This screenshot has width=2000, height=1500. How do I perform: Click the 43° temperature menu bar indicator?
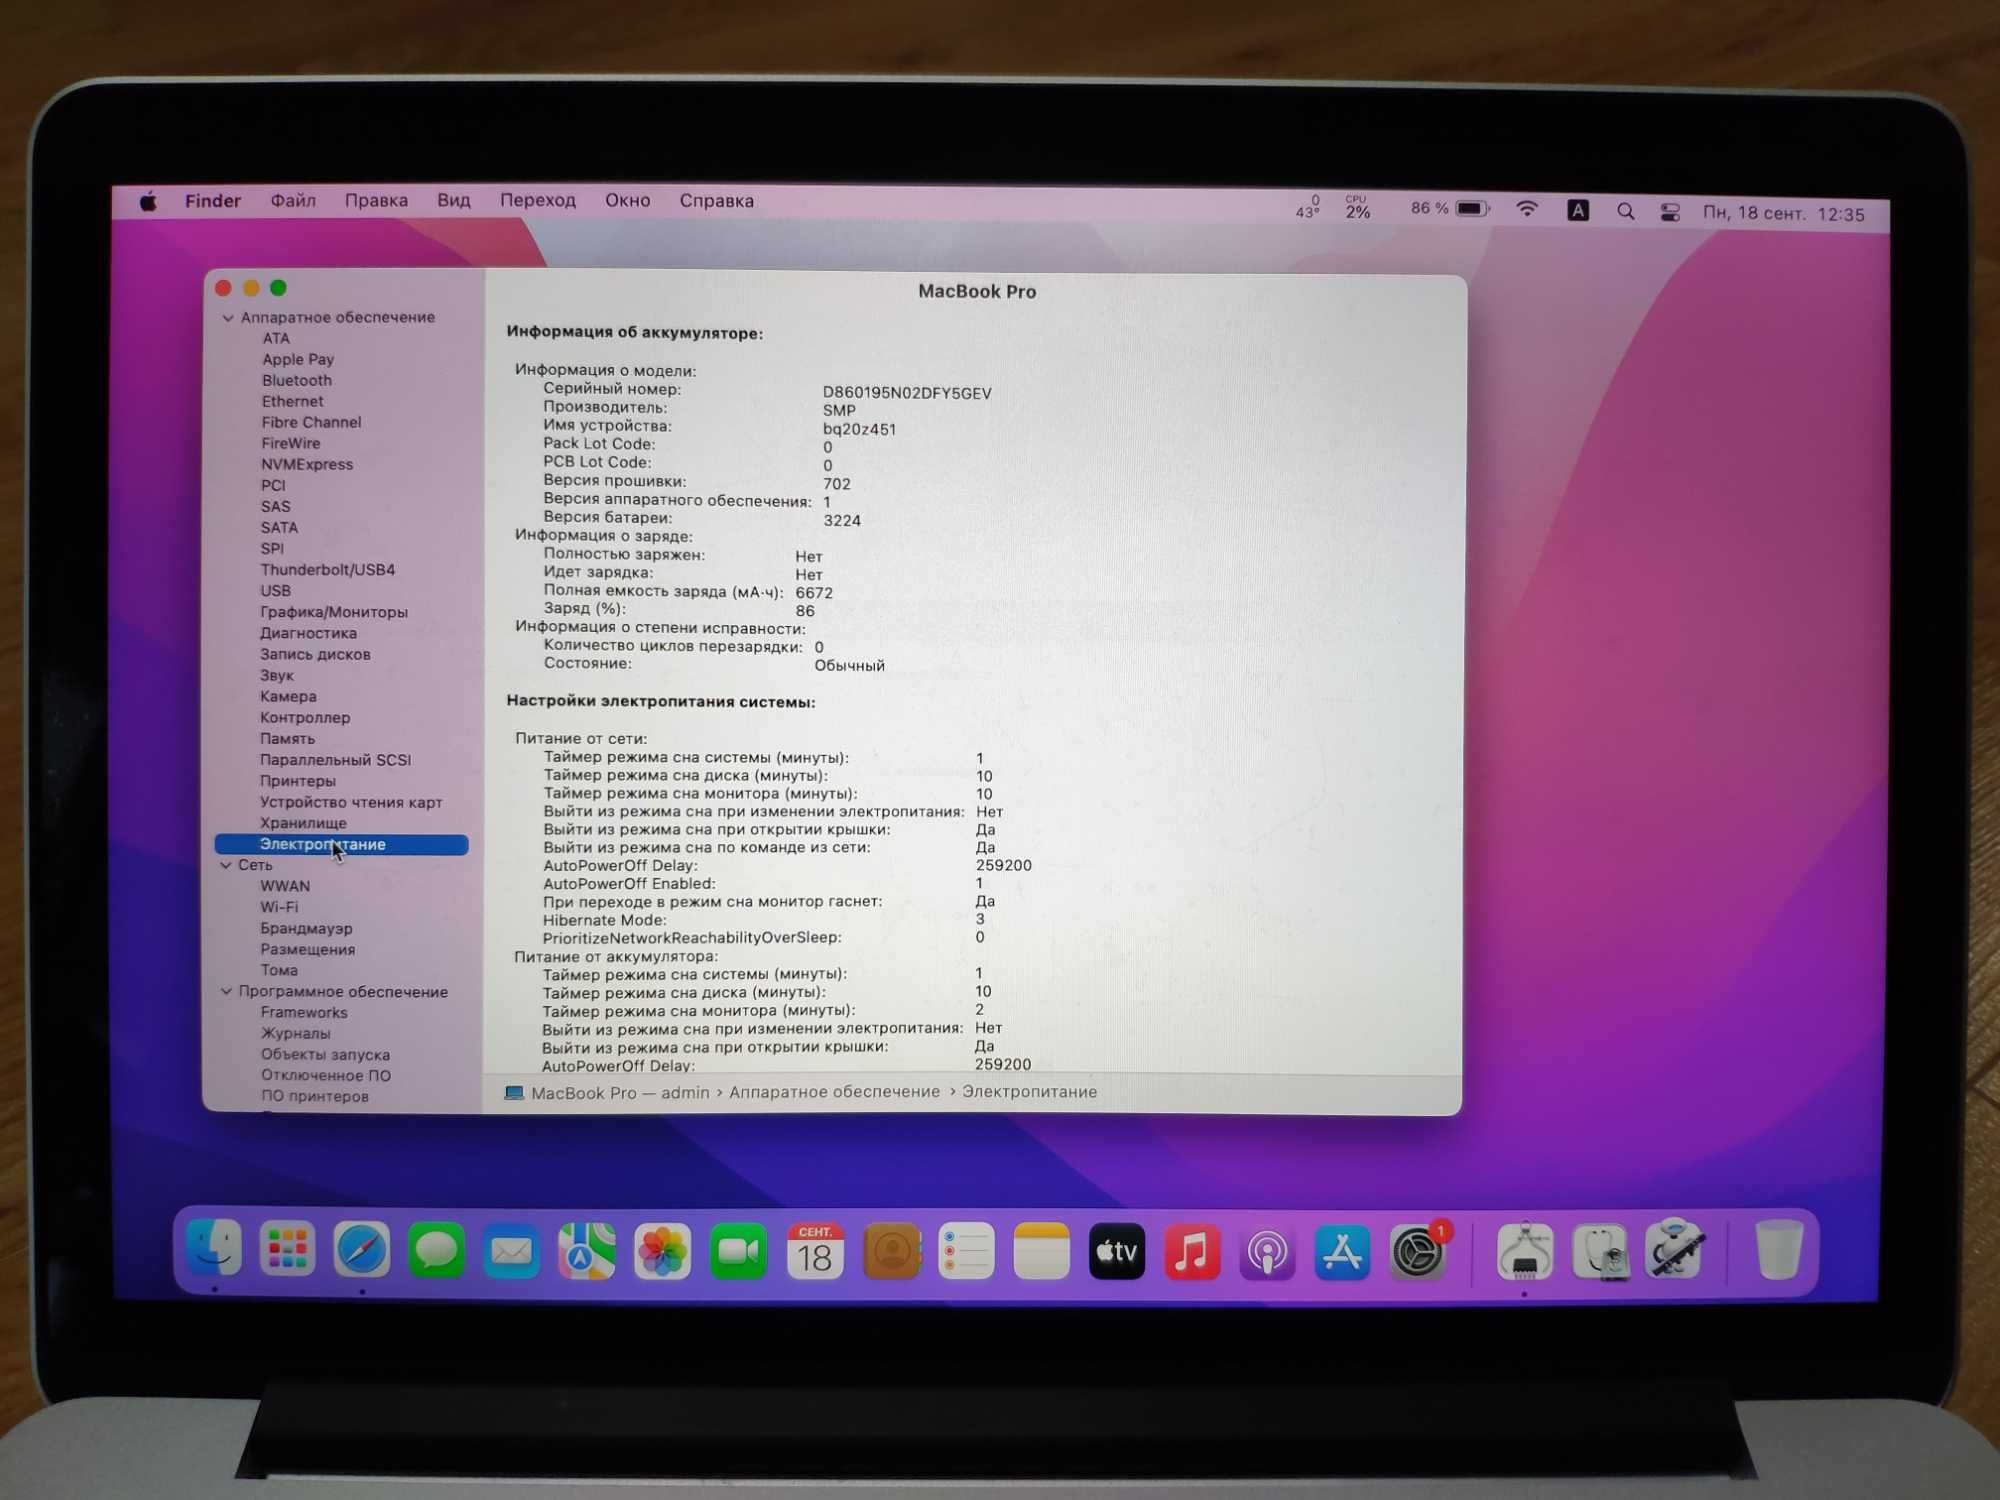click(1308, 207)
